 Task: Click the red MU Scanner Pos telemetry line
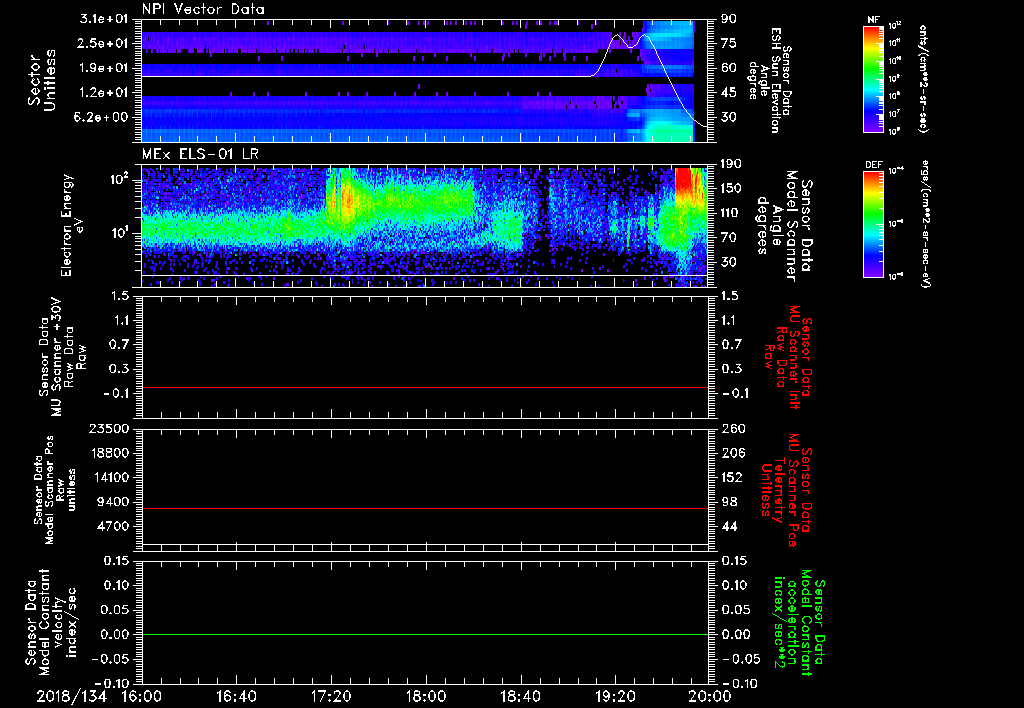425,508
